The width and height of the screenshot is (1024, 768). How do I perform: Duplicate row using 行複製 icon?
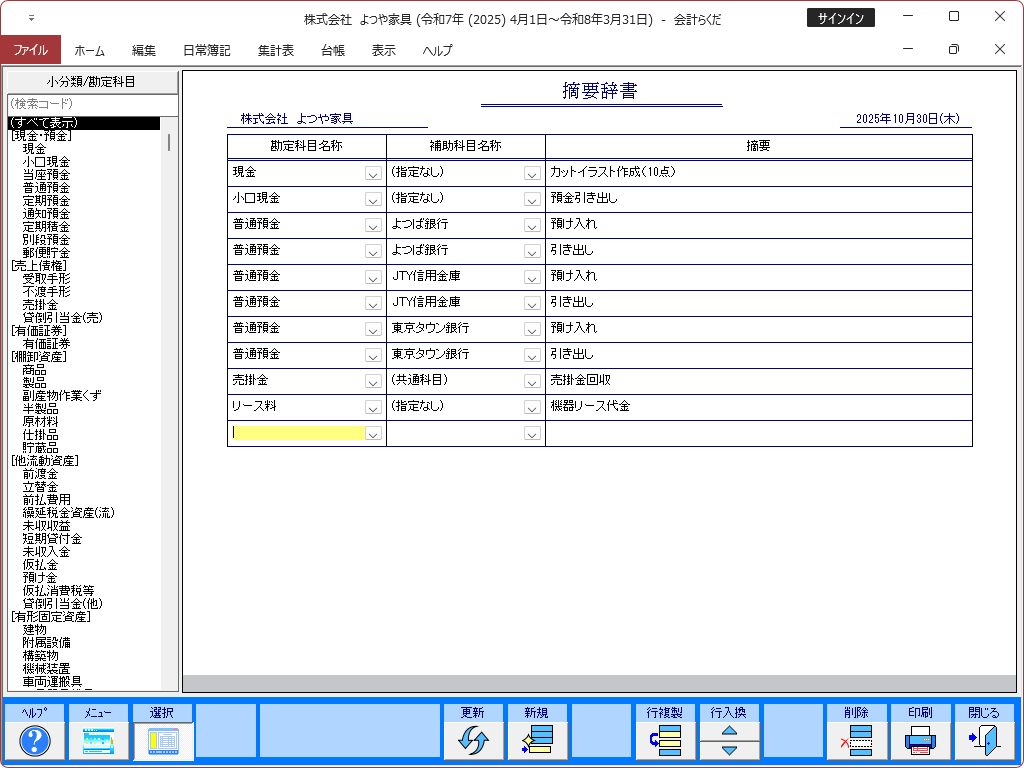pos(665,741)
